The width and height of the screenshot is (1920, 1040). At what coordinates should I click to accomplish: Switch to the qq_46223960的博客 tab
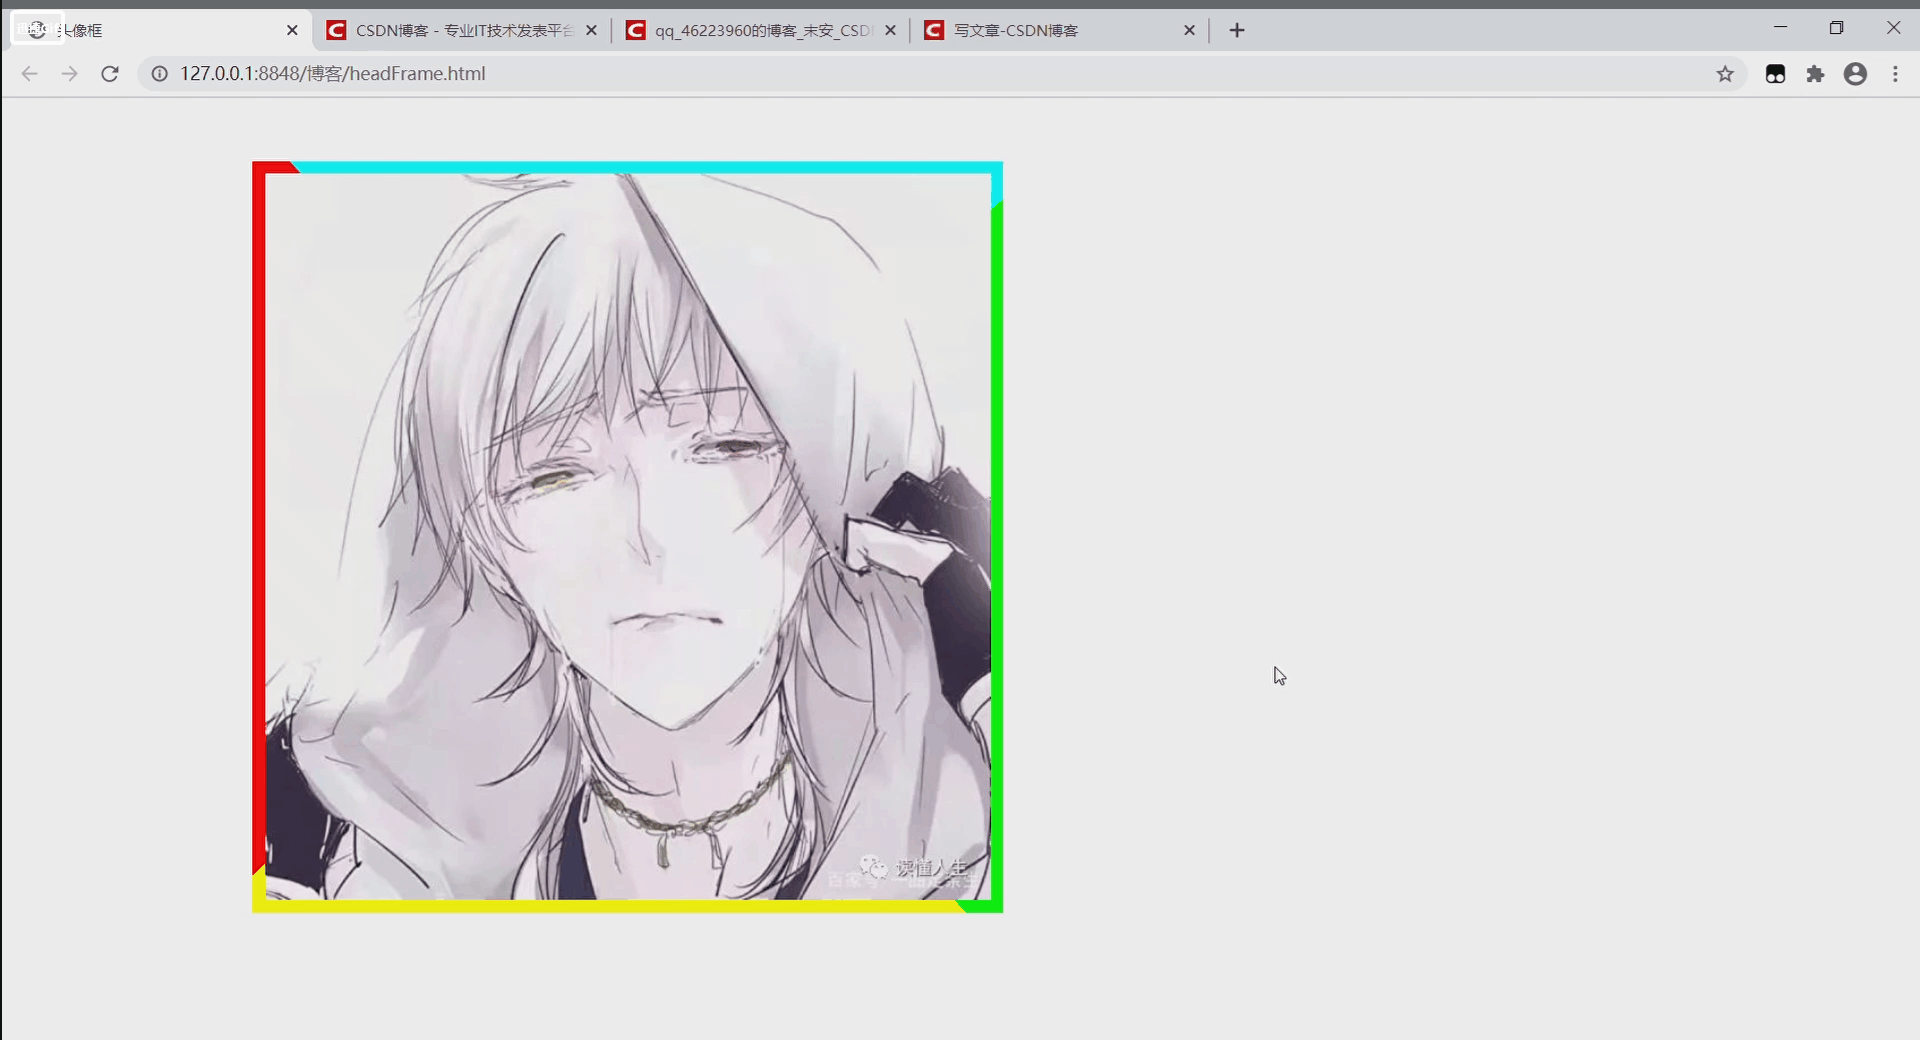(x=760, y=30)
